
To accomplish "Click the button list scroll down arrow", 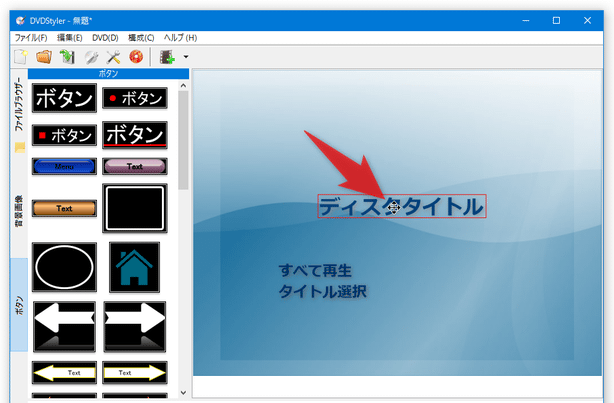I will tap(183, 392).
